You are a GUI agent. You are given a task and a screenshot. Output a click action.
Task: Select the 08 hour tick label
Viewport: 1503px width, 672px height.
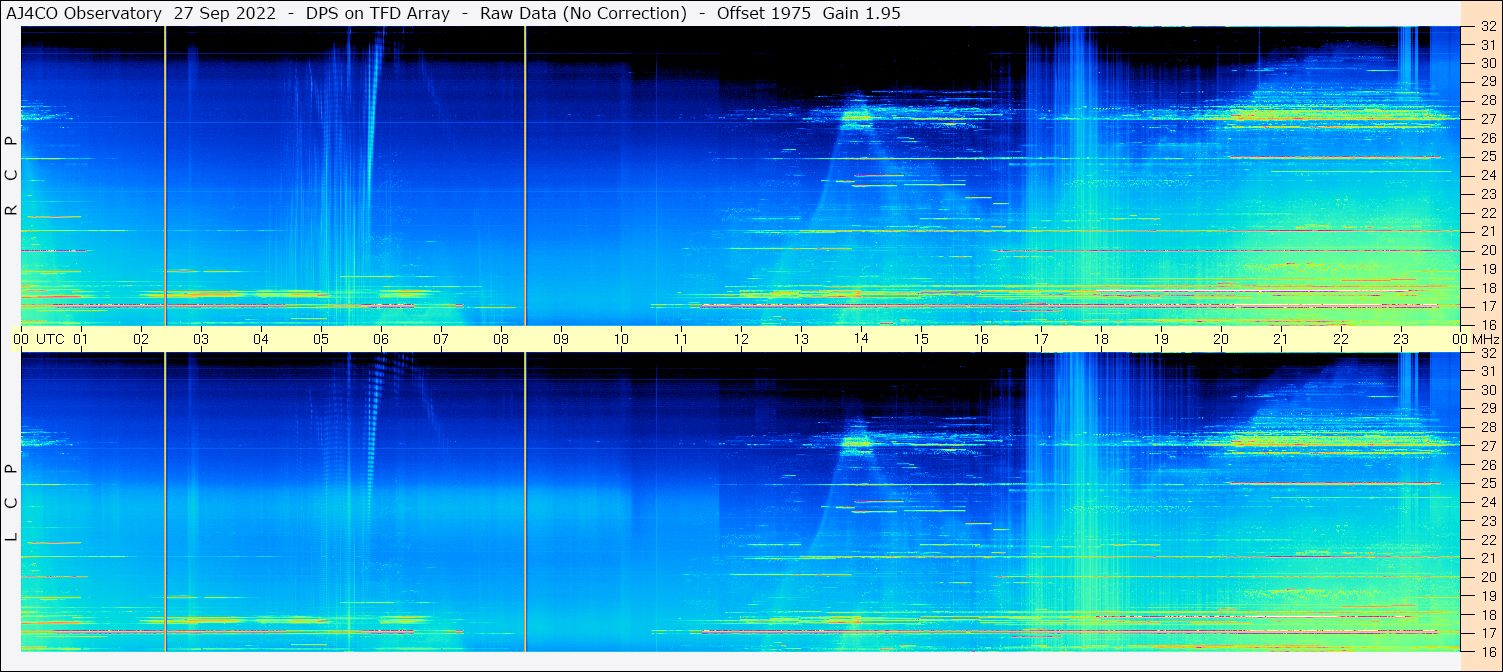[501, 339]
